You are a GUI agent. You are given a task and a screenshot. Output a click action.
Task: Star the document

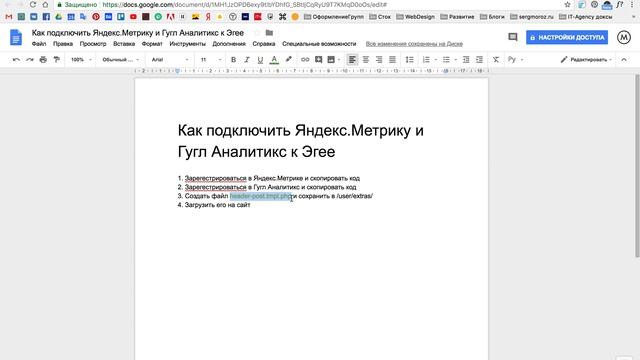(257, 33)
